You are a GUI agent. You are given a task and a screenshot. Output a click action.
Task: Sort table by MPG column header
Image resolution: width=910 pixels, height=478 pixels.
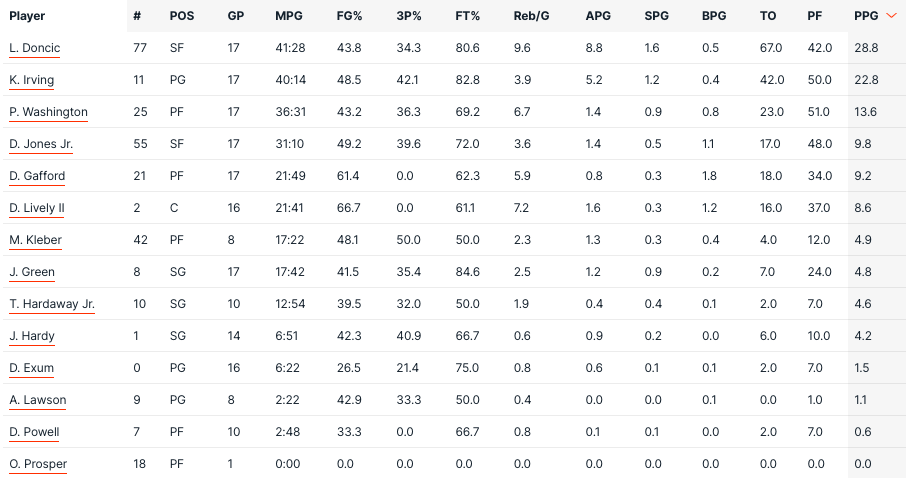289,16
